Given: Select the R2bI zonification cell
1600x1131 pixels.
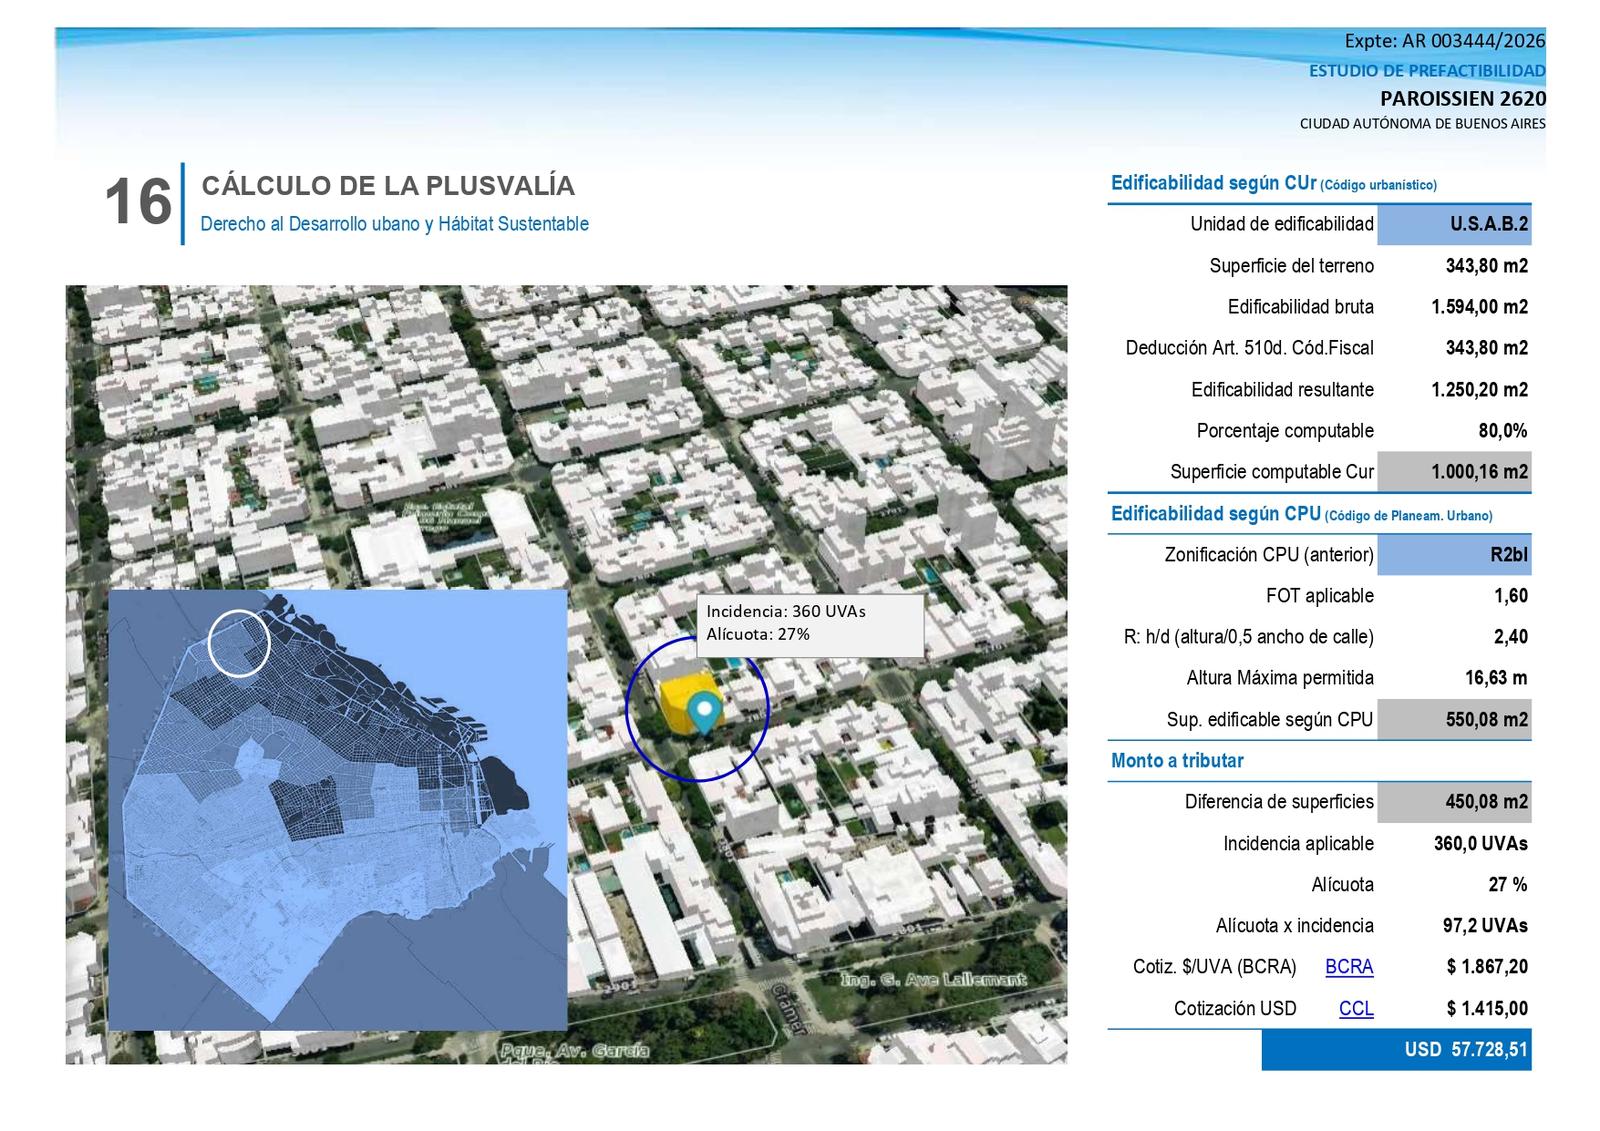Looking at the screenshot, I should click(1454, 555).
